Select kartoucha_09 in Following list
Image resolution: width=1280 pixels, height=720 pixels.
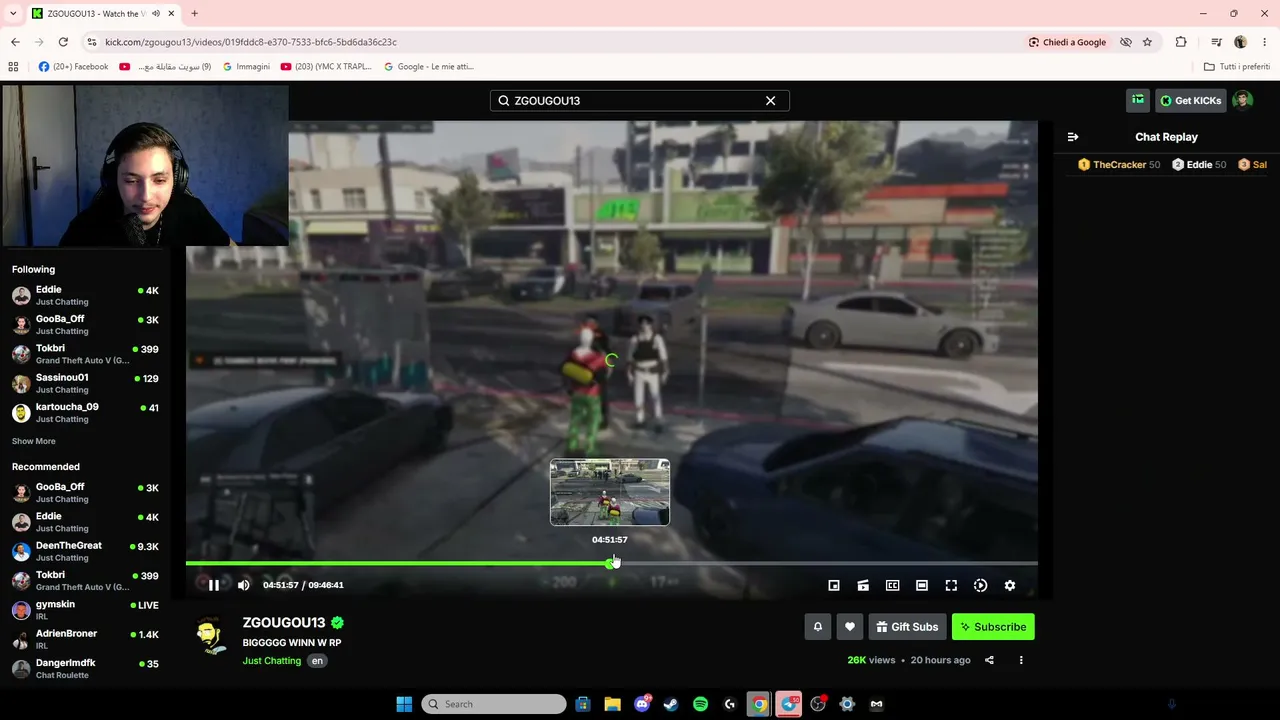point(85,412)
